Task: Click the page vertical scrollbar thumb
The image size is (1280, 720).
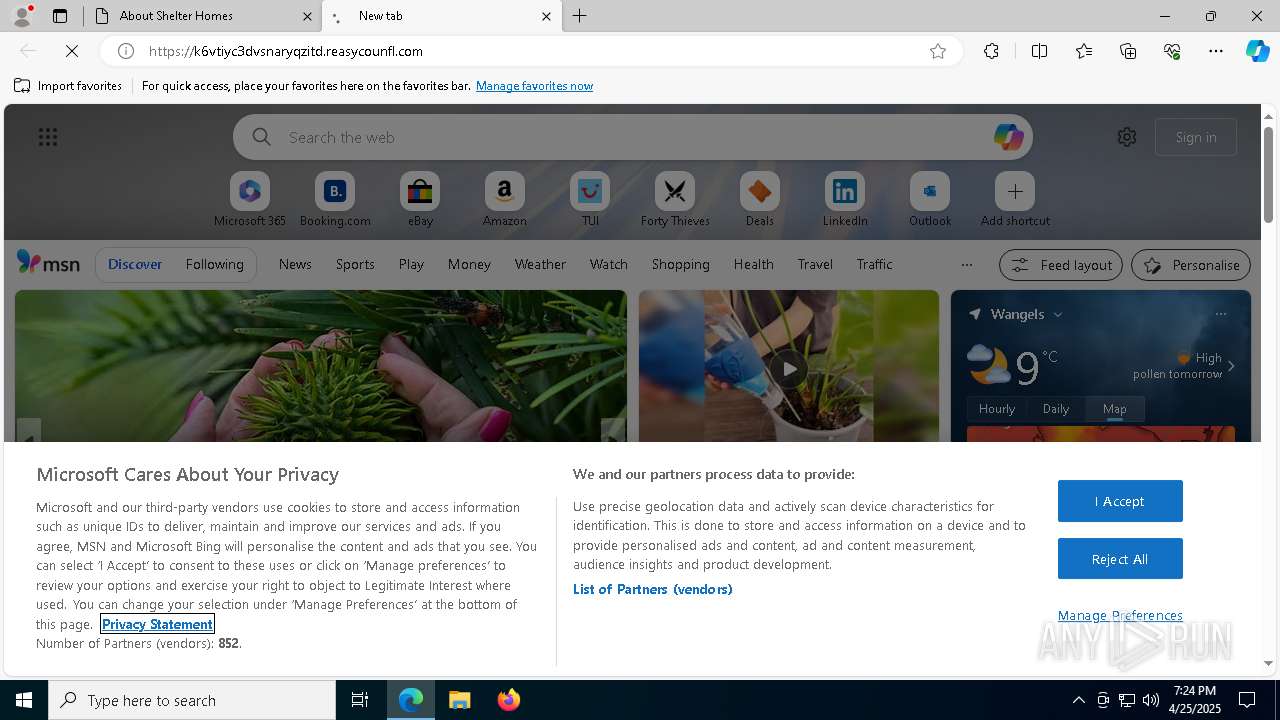Action: 1268,174
